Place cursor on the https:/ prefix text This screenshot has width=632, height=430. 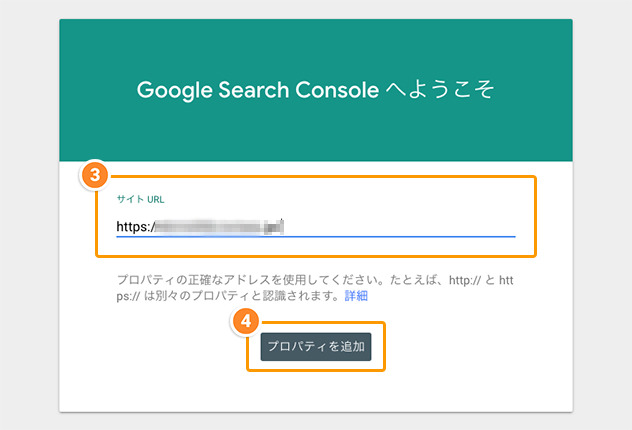point(135,227)
